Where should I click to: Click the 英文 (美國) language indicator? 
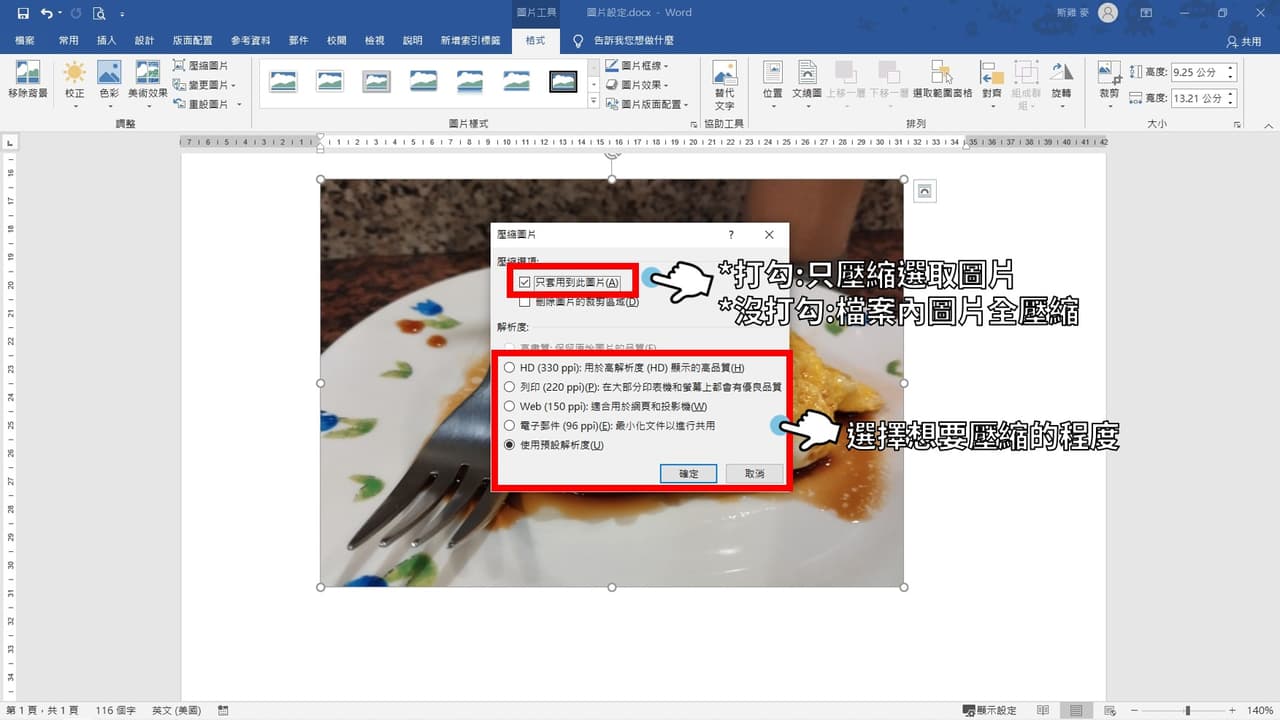pyautogui.click(x=176, y=711)
